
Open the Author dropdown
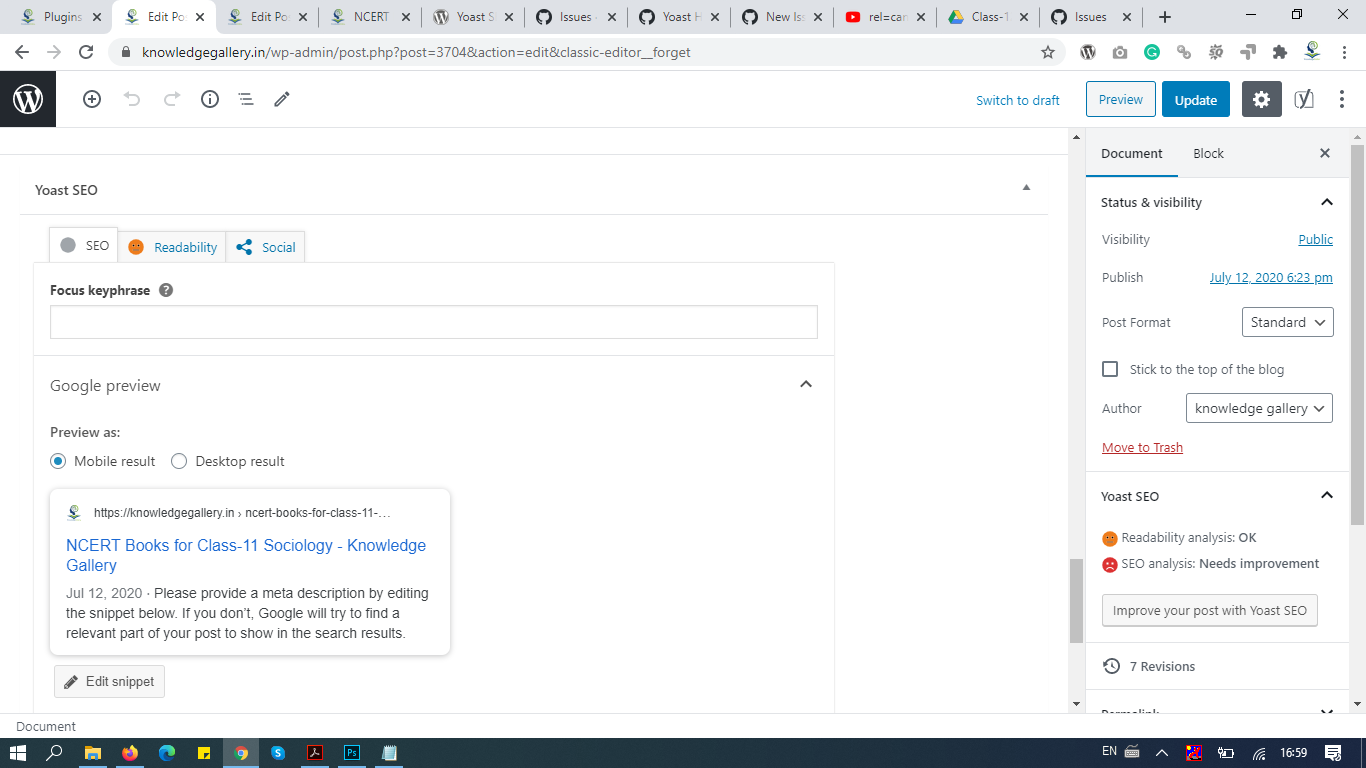[x=1259, y=408]
